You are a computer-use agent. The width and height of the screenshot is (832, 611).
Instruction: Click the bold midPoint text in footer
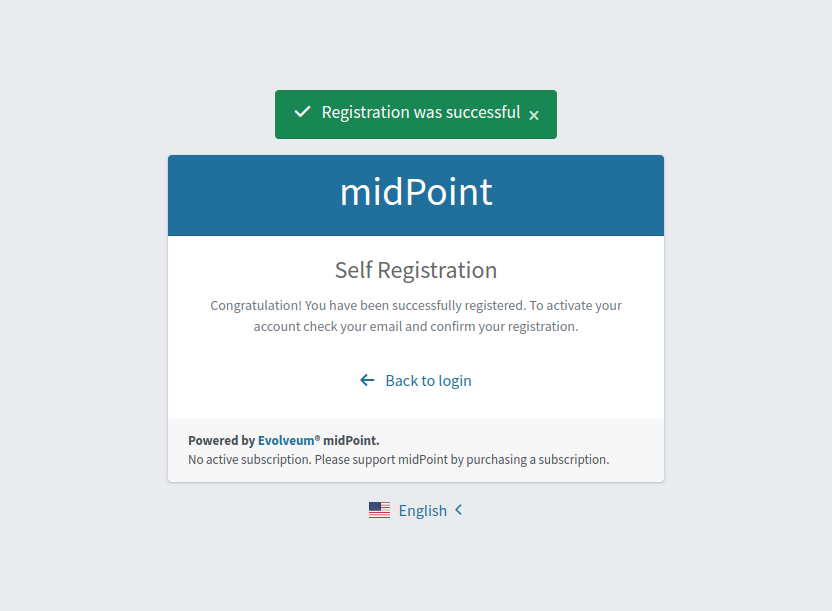351,440
